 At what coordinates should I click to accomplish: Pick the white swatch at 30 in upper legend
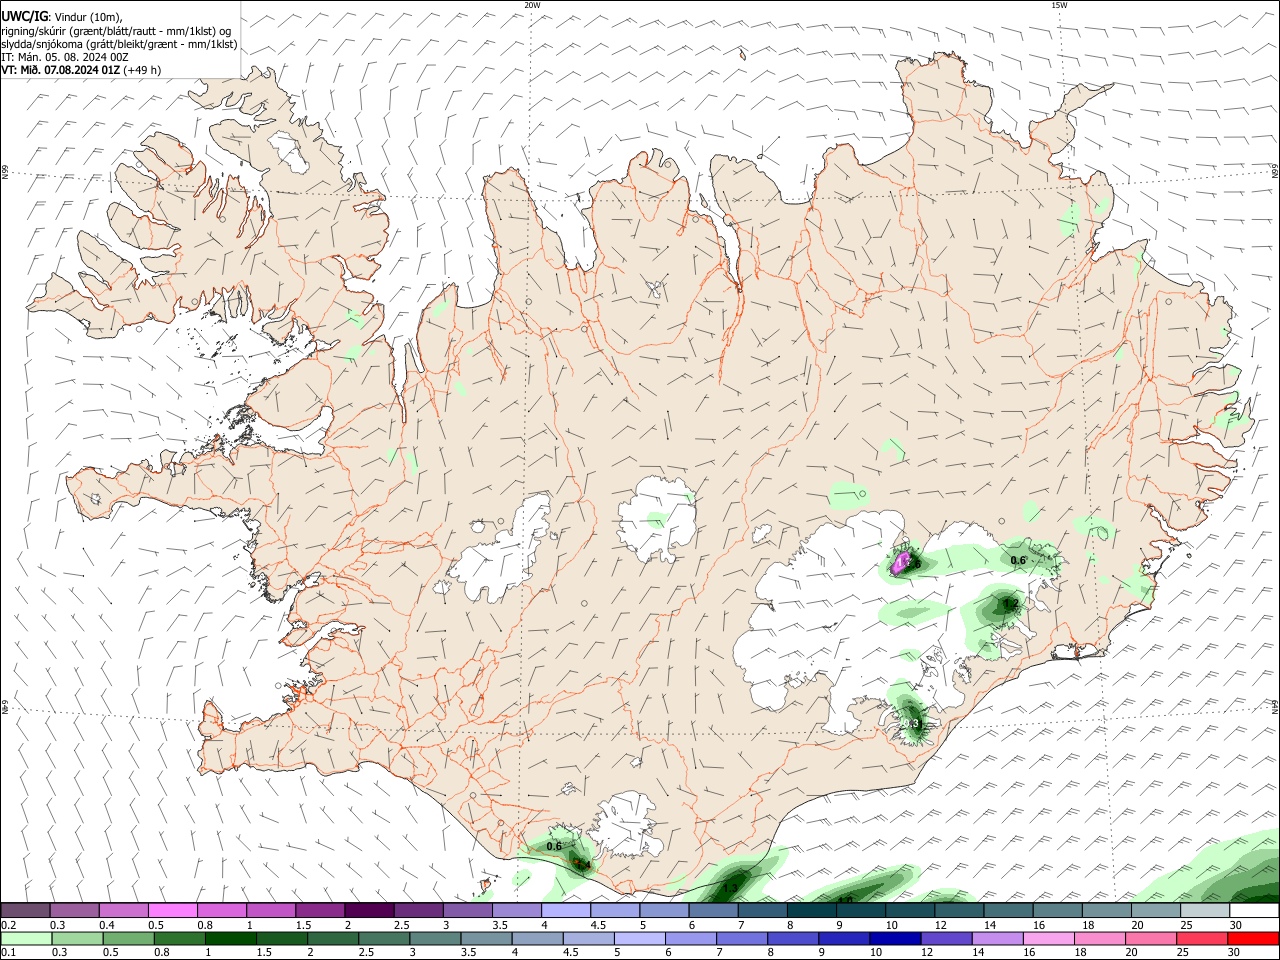[x=1254, y=910]
